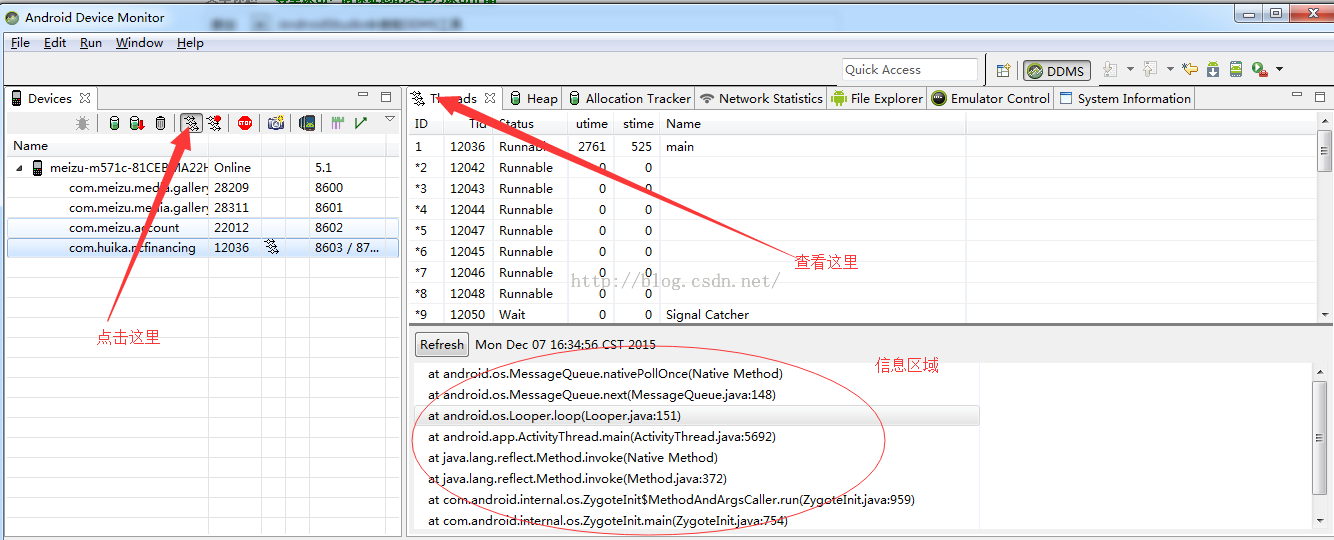Open the File menu

click(20, 43)
